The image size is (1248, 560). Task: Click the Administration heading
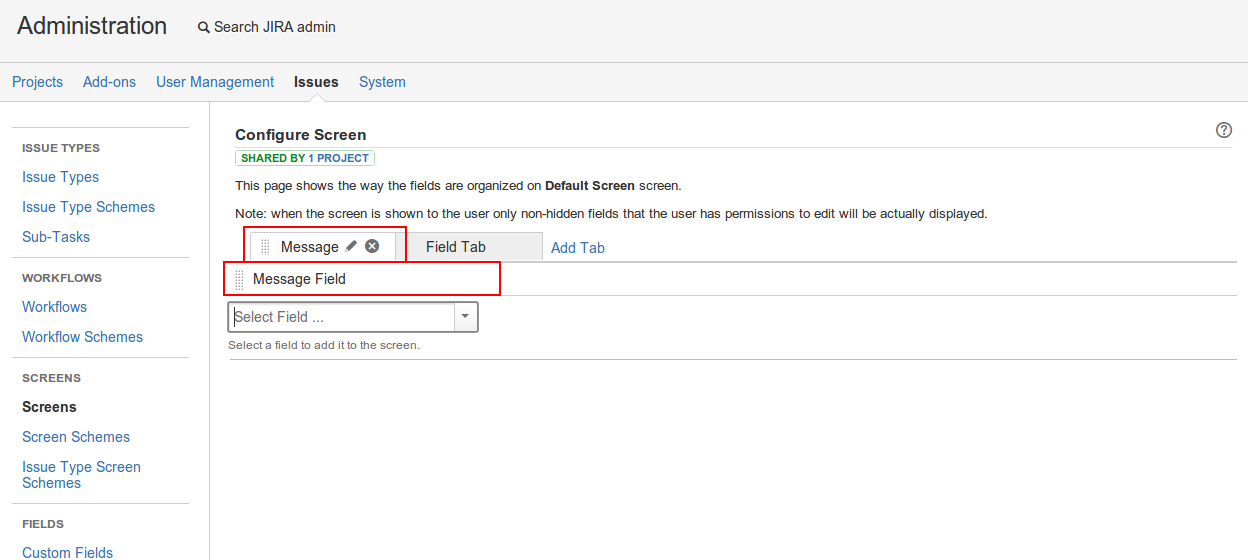click(92, 26)
